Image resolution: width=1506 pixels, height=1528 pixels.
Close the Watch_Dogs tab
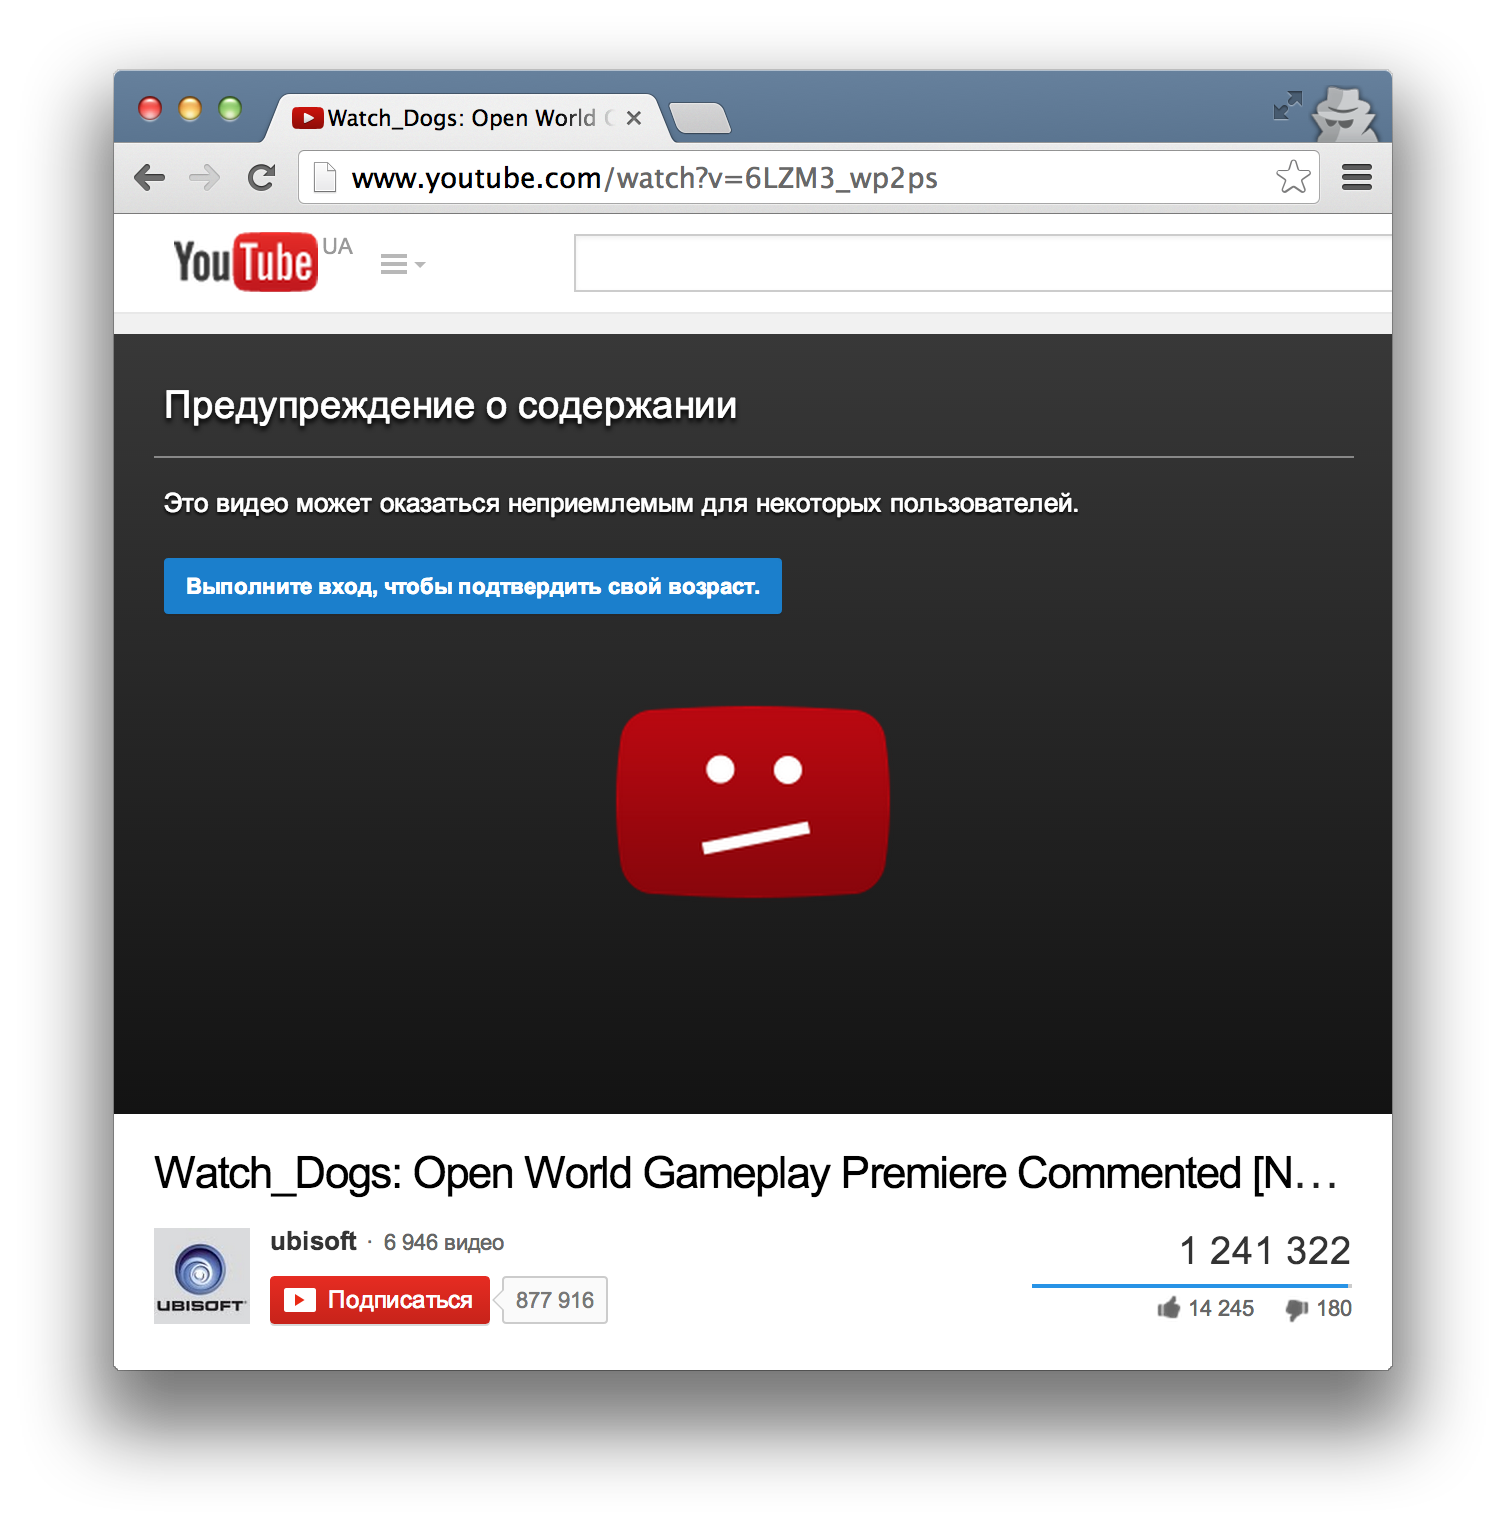click(633, 118)
